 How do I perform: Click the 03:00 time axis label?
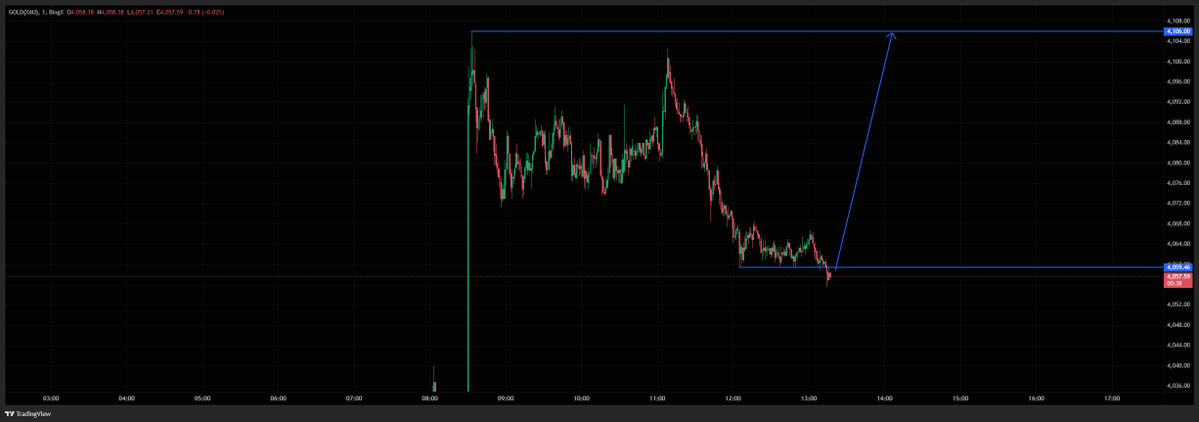coord(50,398)
